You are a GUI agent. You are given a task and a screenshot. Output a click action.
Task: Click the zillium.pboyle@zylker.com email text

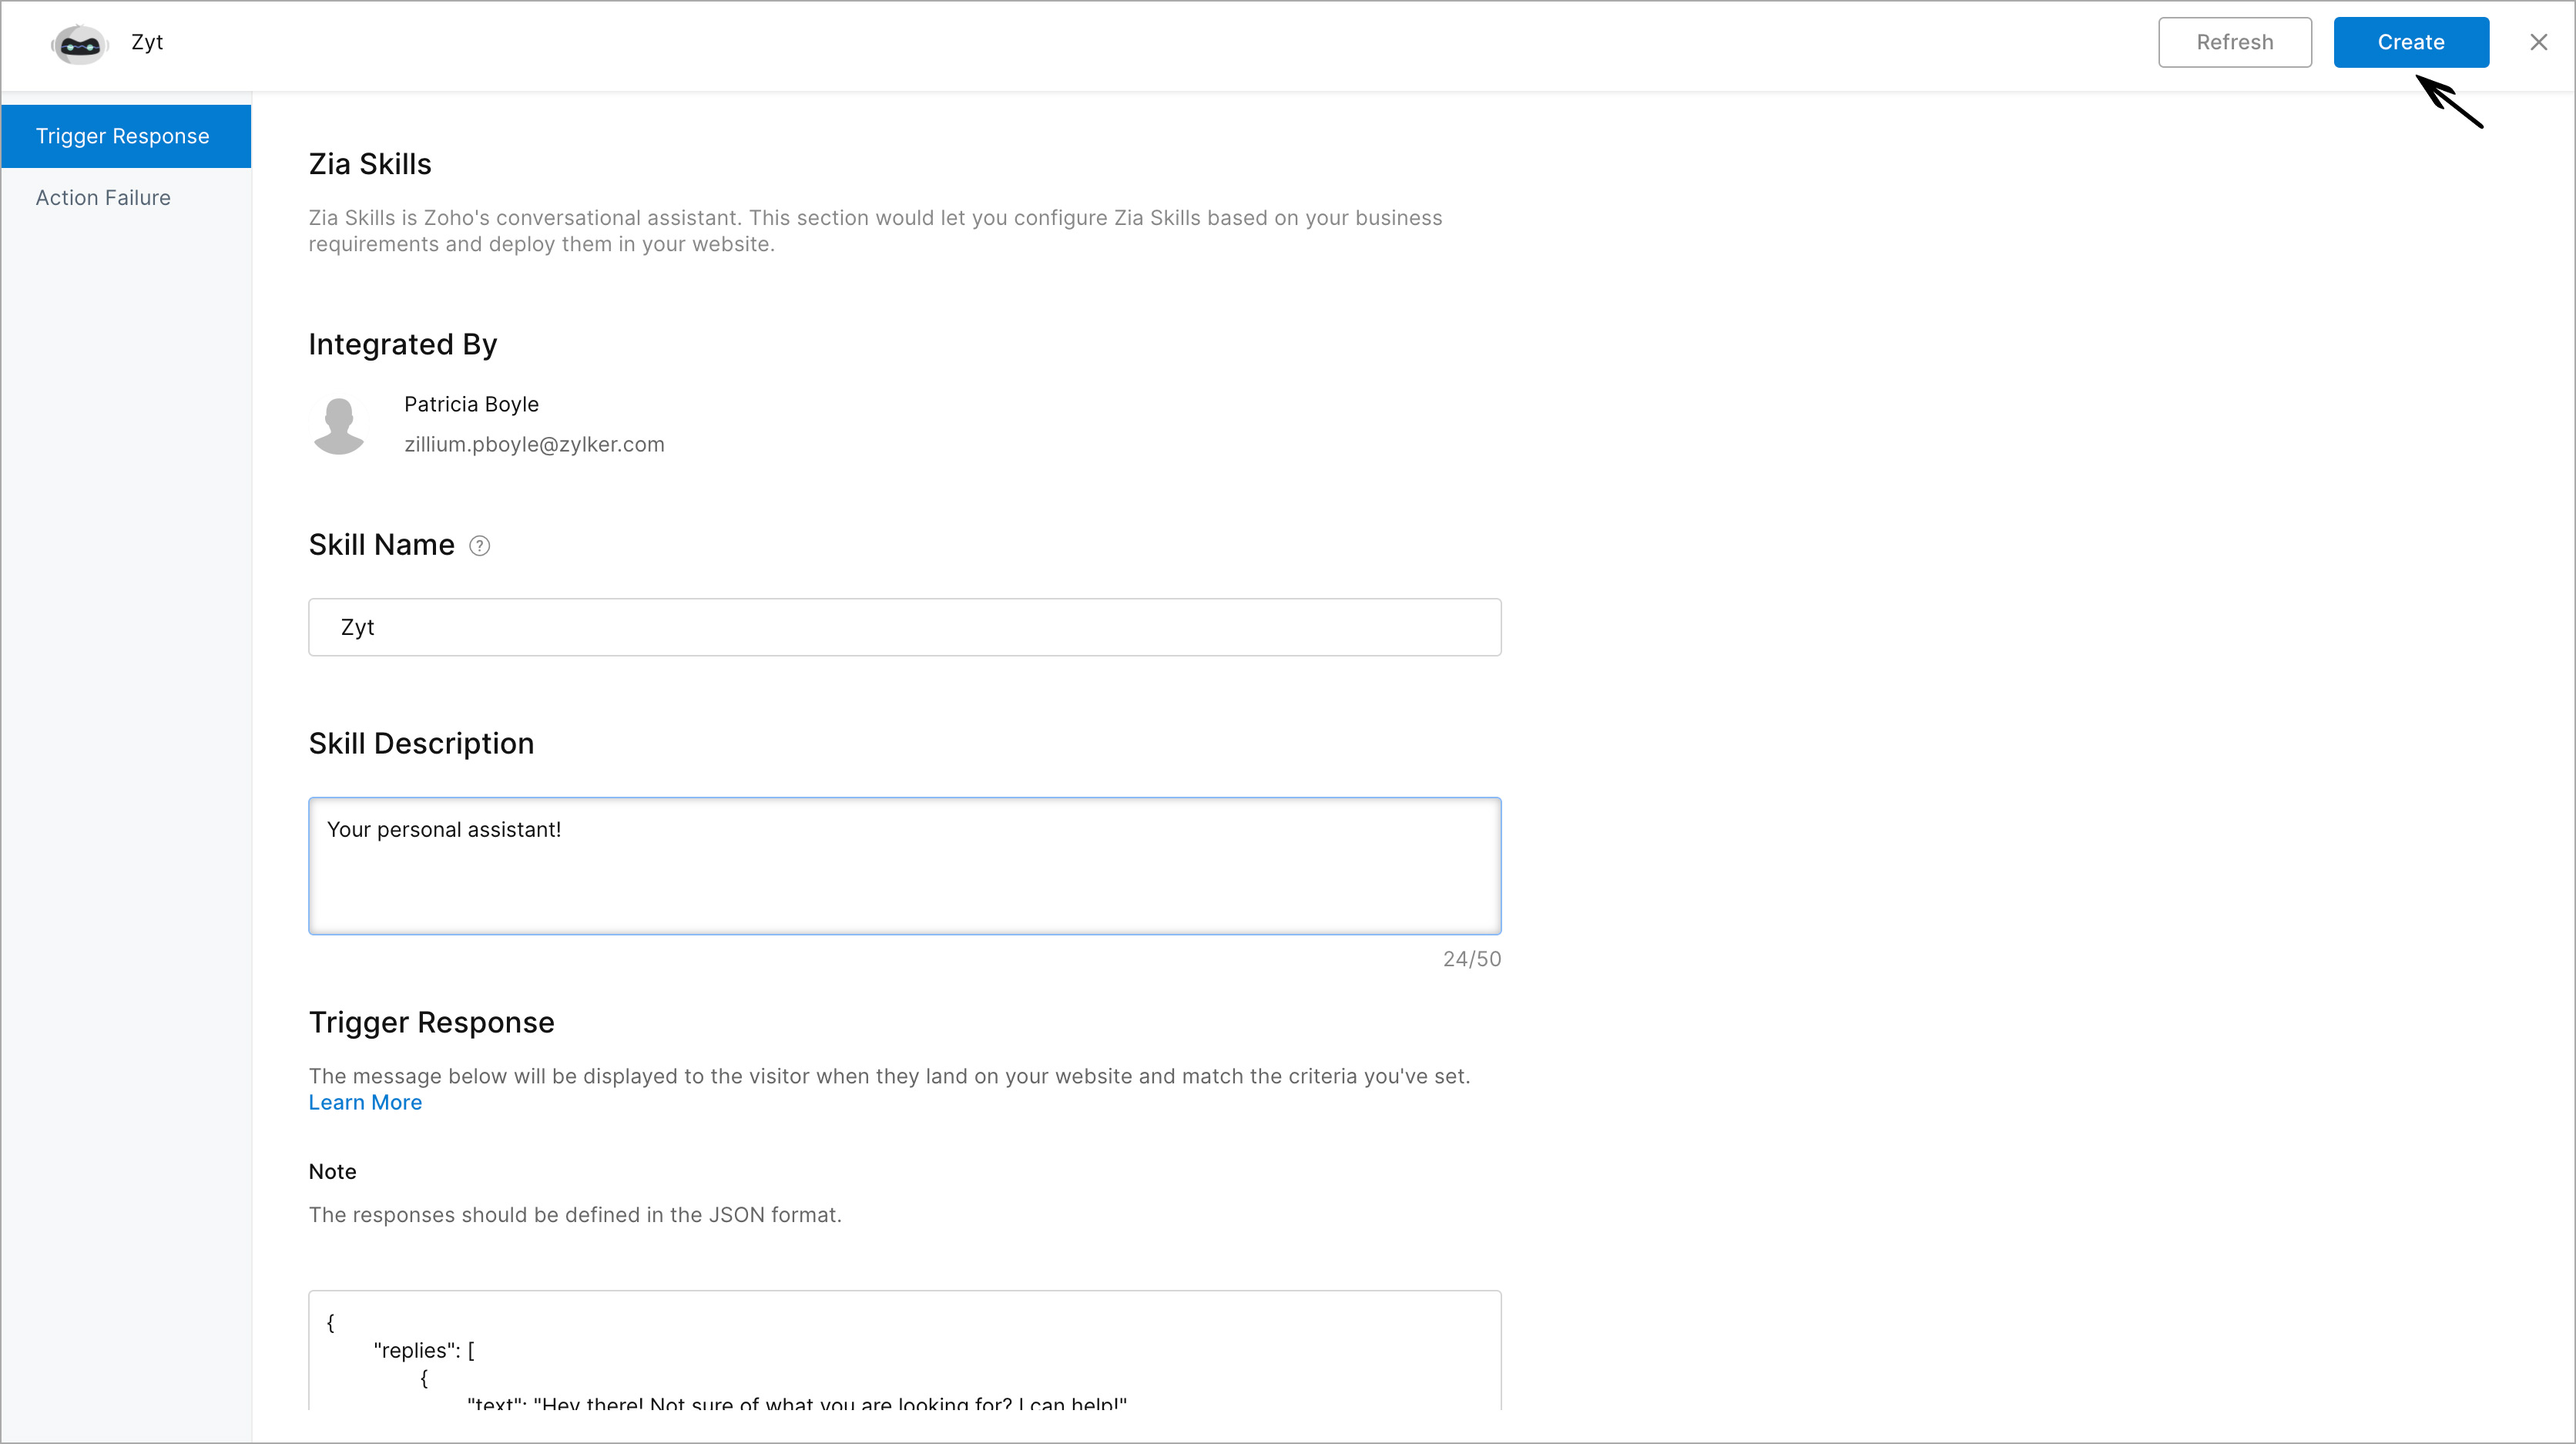(534, 444)
